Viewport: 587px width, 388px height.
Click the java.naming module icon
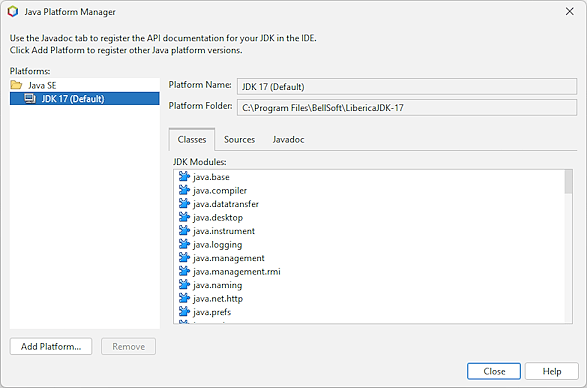tap(184, 285)
